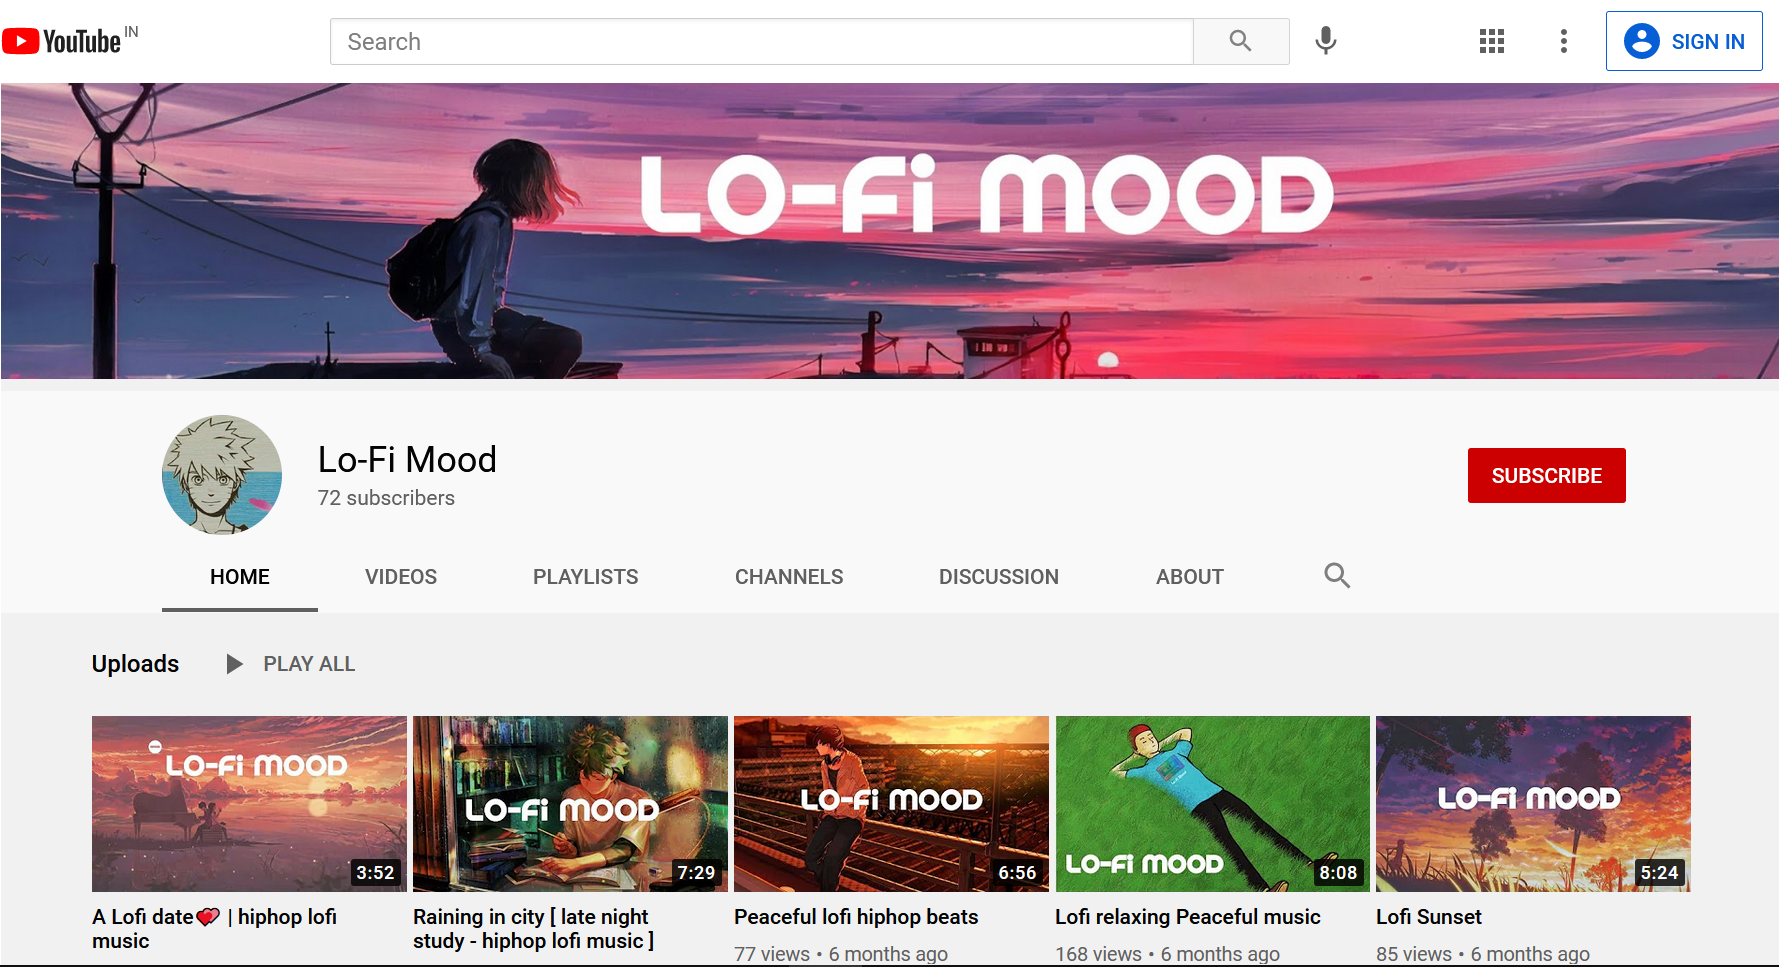Open the ABOUT tab
Image resolution: width=1779 pixels, height=967 pixels.
1190,577
